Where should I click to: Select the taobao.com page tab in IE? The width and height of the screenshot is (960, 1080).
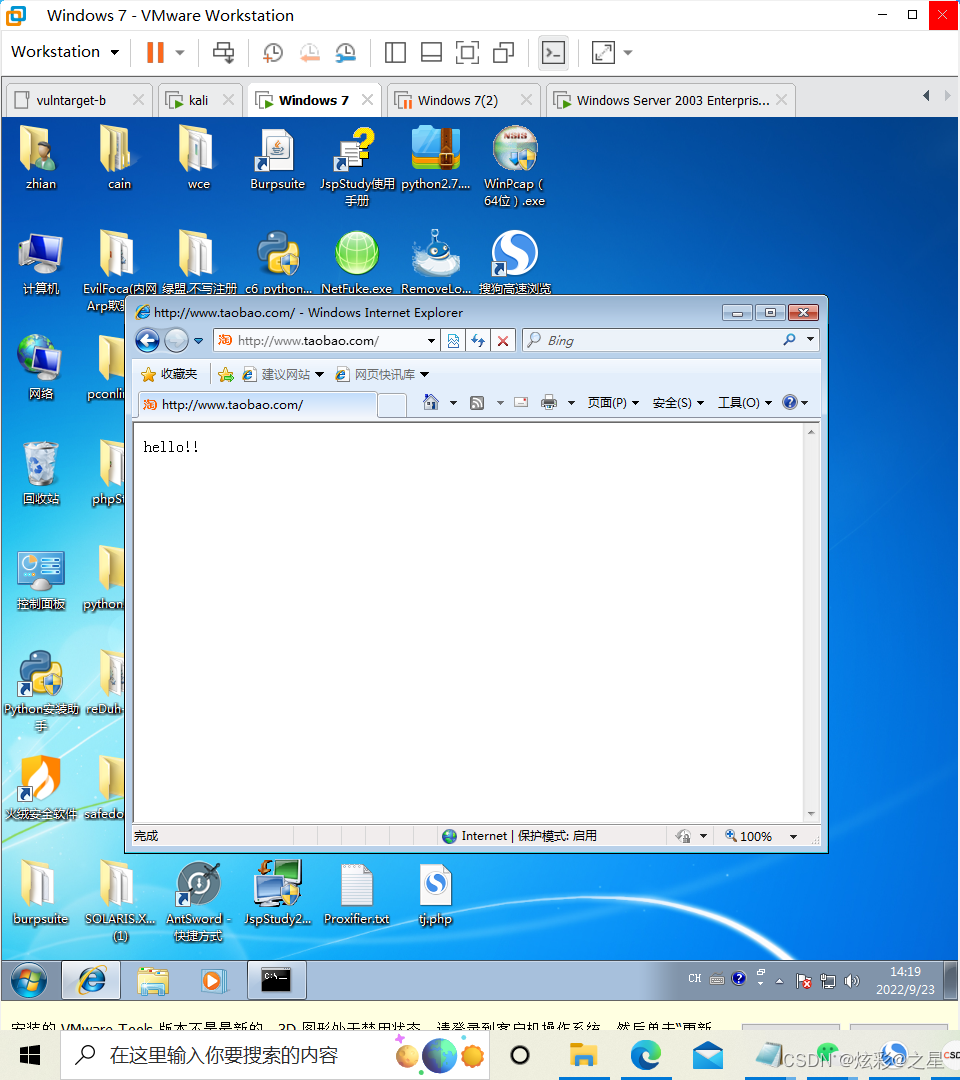[x=258, y=404]
